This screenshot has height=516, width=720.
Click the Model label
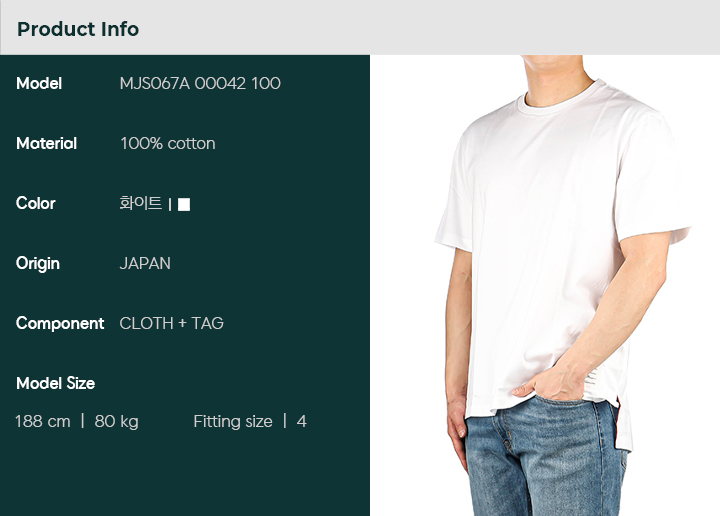click(x=39, y=84)
